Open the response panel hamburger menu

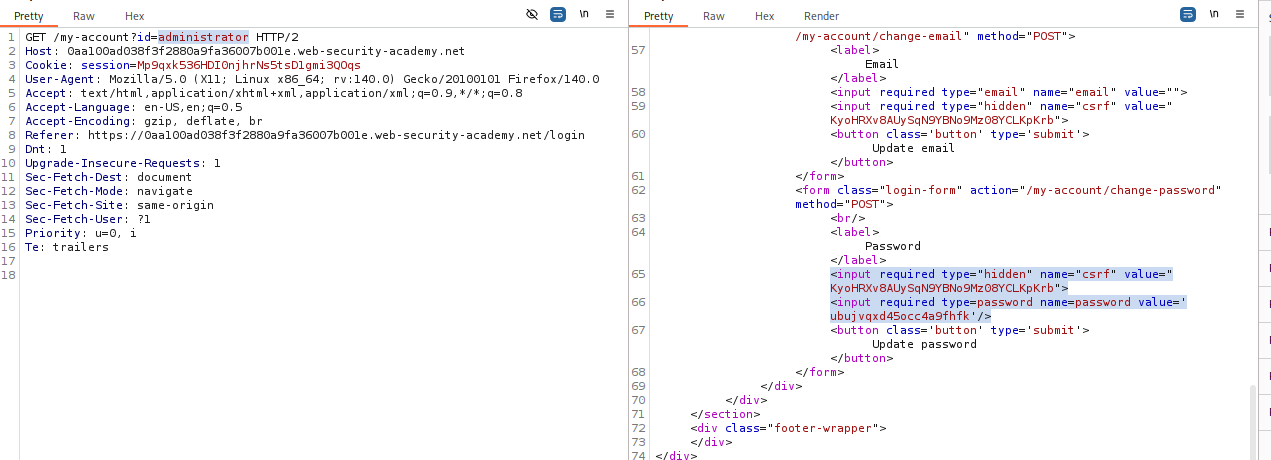click(x=1240, y=15)
